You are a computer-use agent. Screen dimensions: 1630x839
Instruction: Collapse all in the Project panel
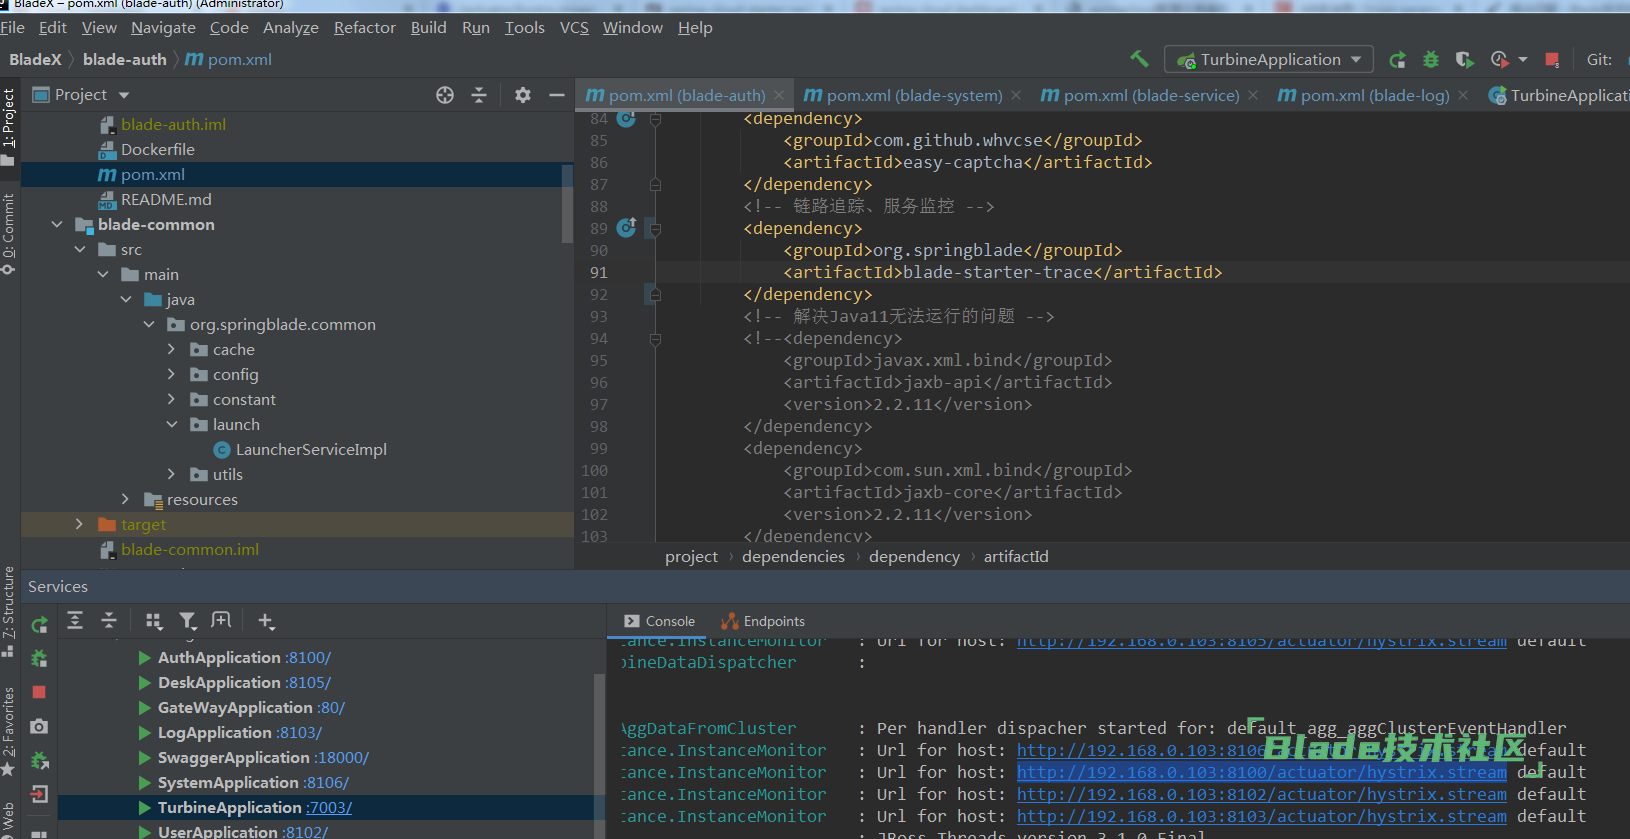pos(479,95)
